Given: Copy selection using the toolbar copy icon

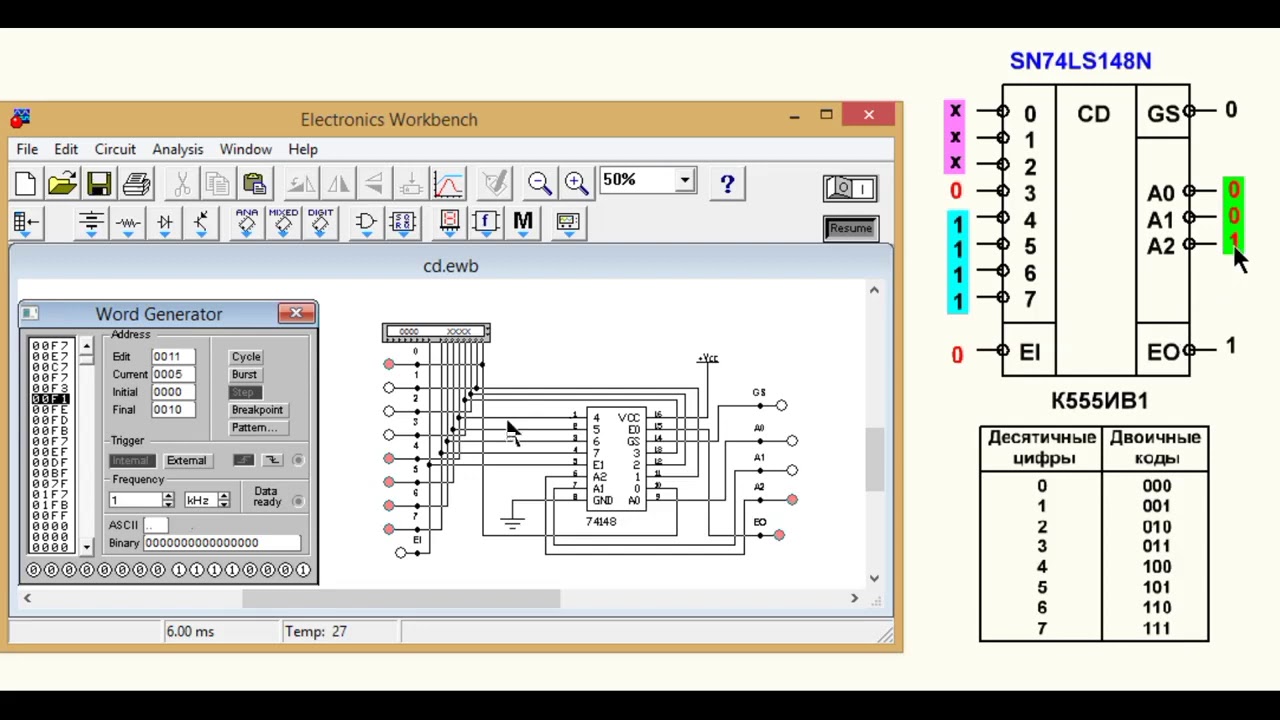Looking at the screenshot, I should [218, 184].
